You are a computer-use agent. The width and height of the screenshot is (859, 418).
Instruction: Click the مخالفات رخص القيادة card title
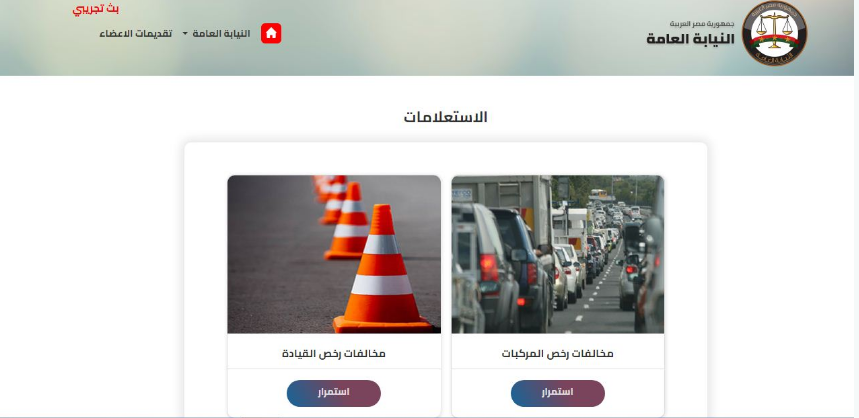tap(334, 354)
